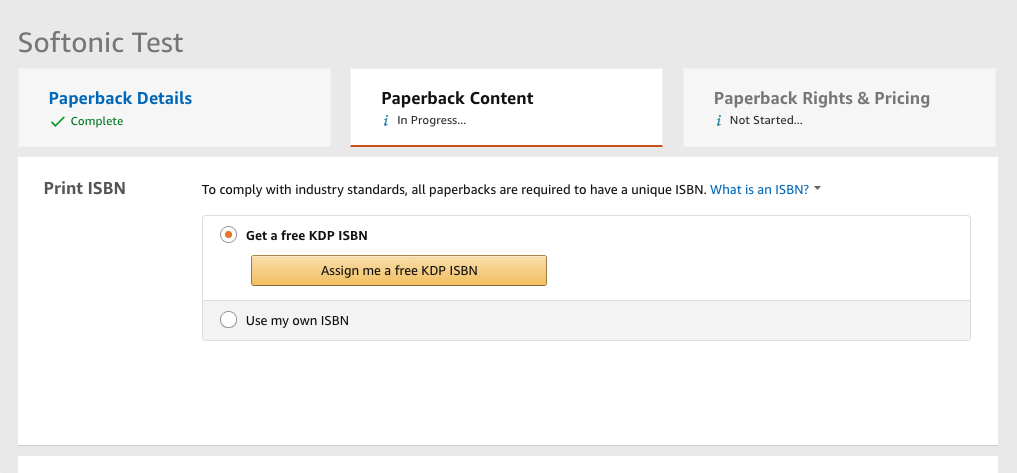Screen dimensions: 1017x473
Task: Switch to the Paperback Content tab
Action: tap(457, 98)
